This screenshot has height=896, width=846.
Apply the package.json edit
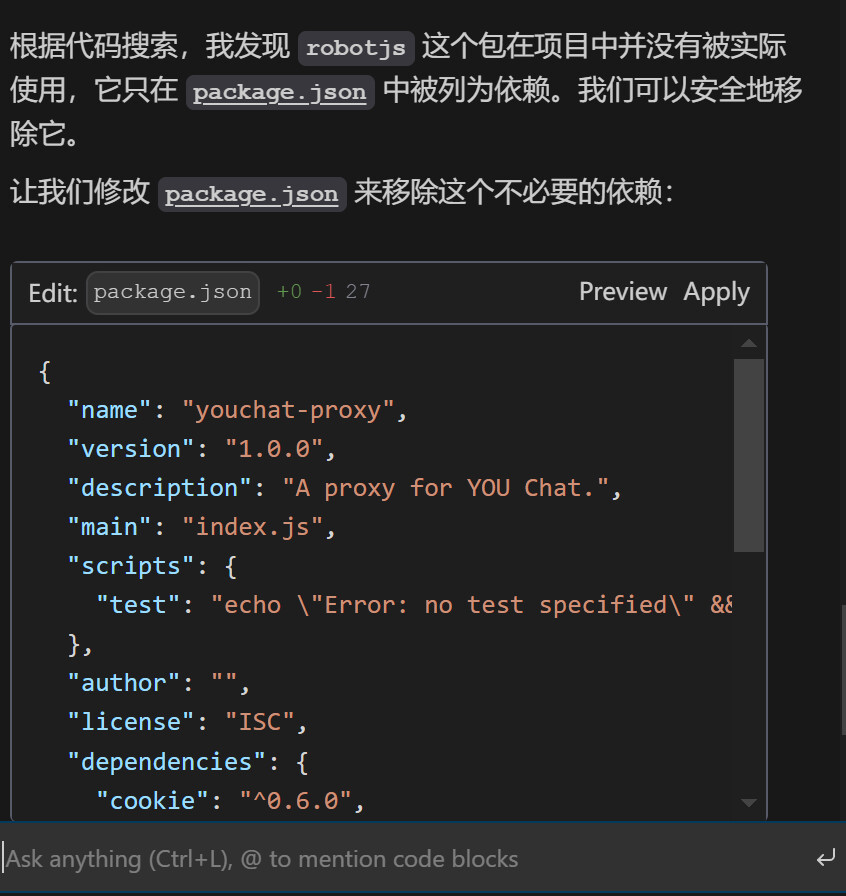pyautogui.click(x=716, y=292)
